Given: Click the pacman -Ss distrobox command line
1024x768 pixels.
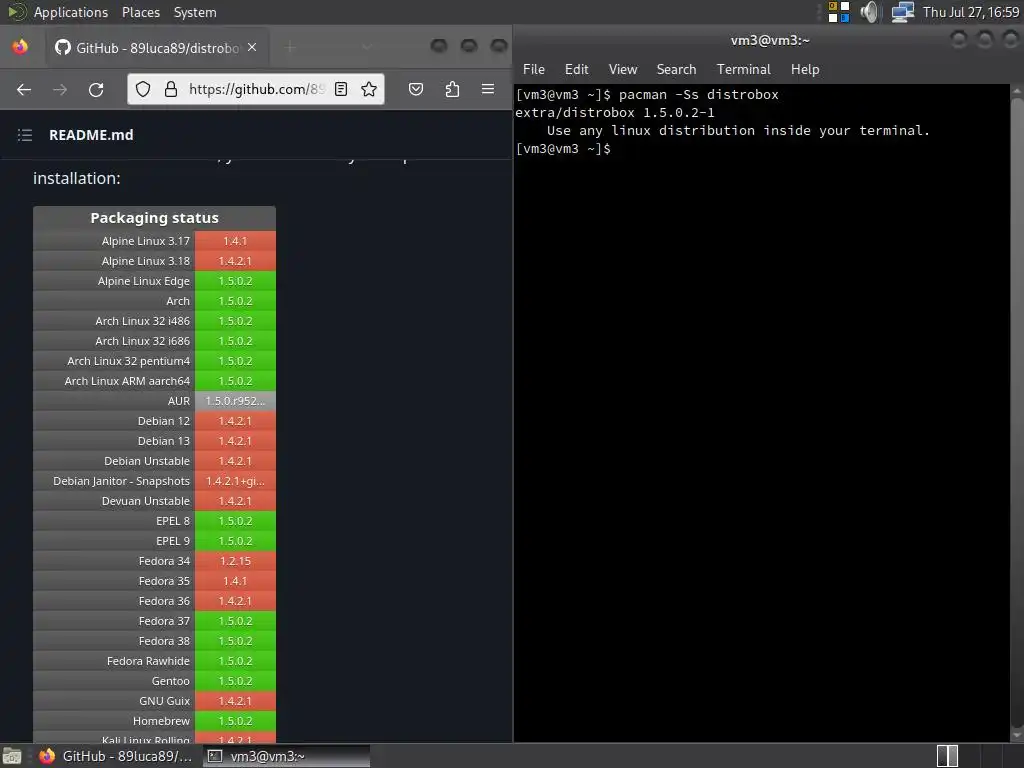Looking at the screenshot, I should click(647, 95).
